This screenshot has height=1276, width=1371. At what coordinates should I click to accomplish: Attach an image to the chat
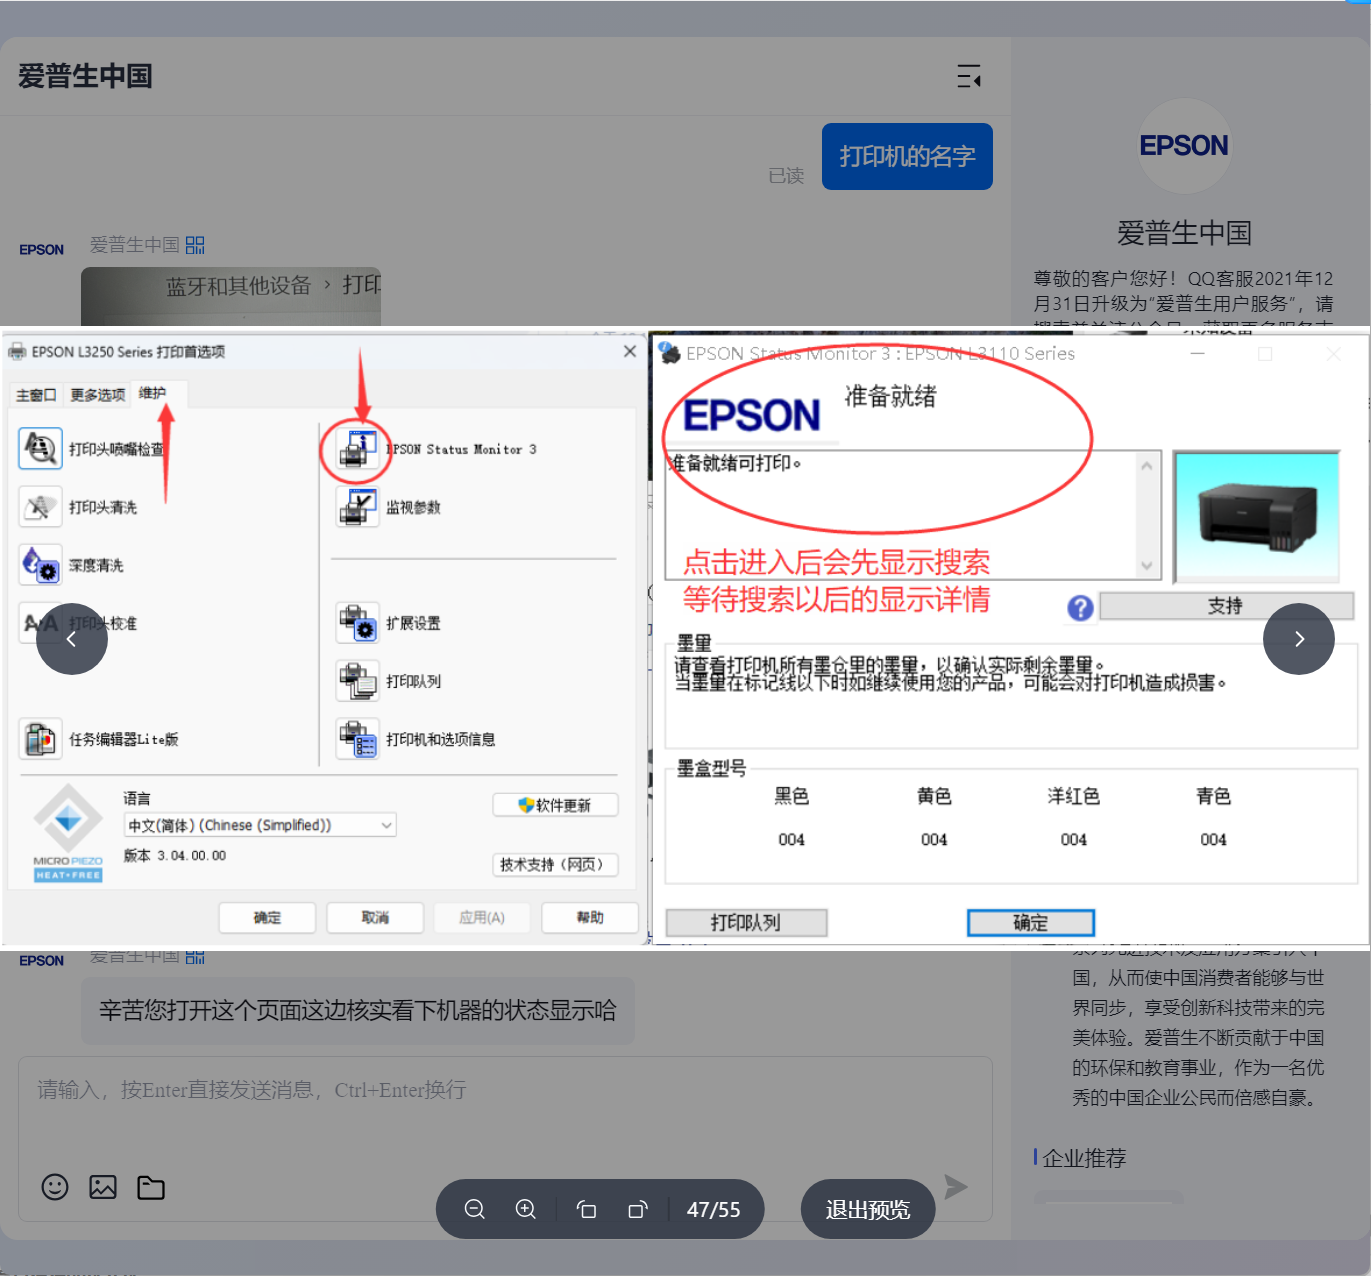pos(103,1187)
